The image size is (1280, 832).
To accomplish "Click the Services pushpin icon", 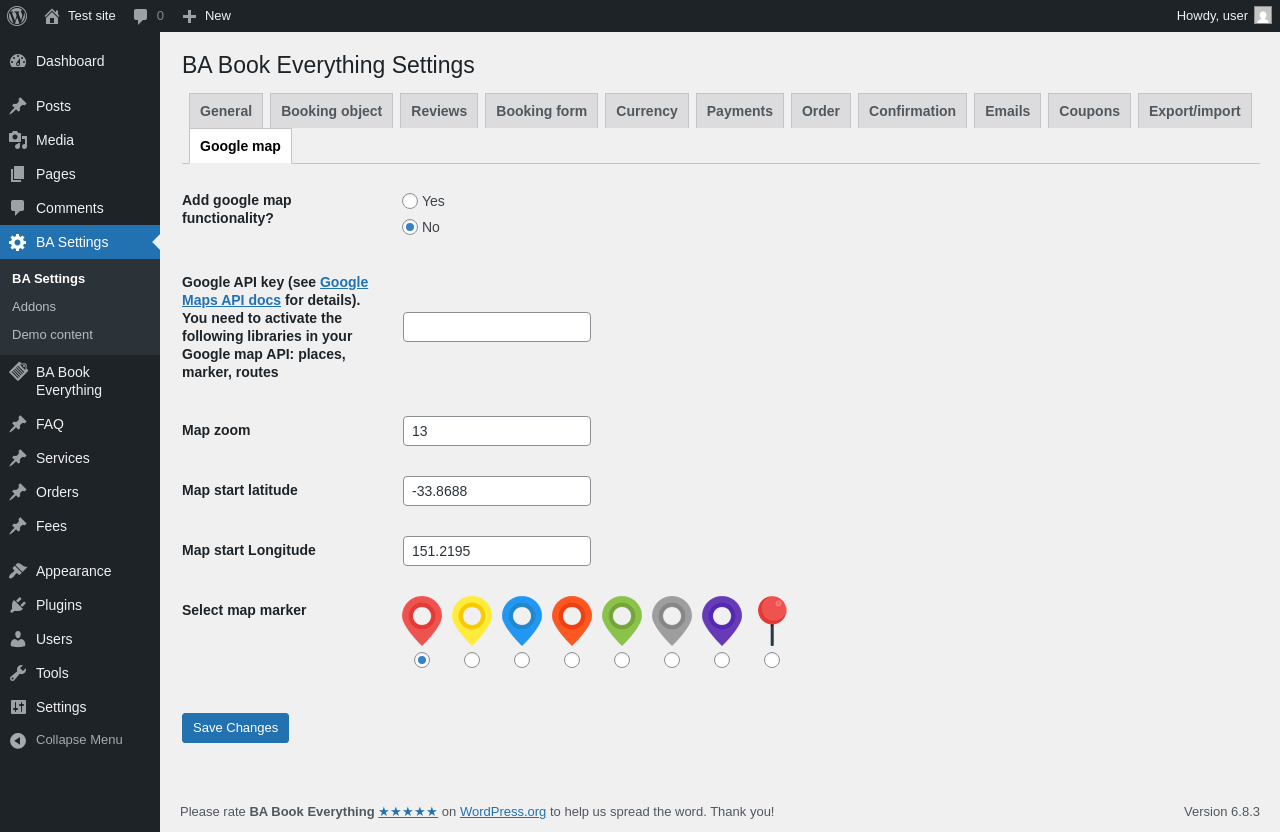I will click(18, 458).
